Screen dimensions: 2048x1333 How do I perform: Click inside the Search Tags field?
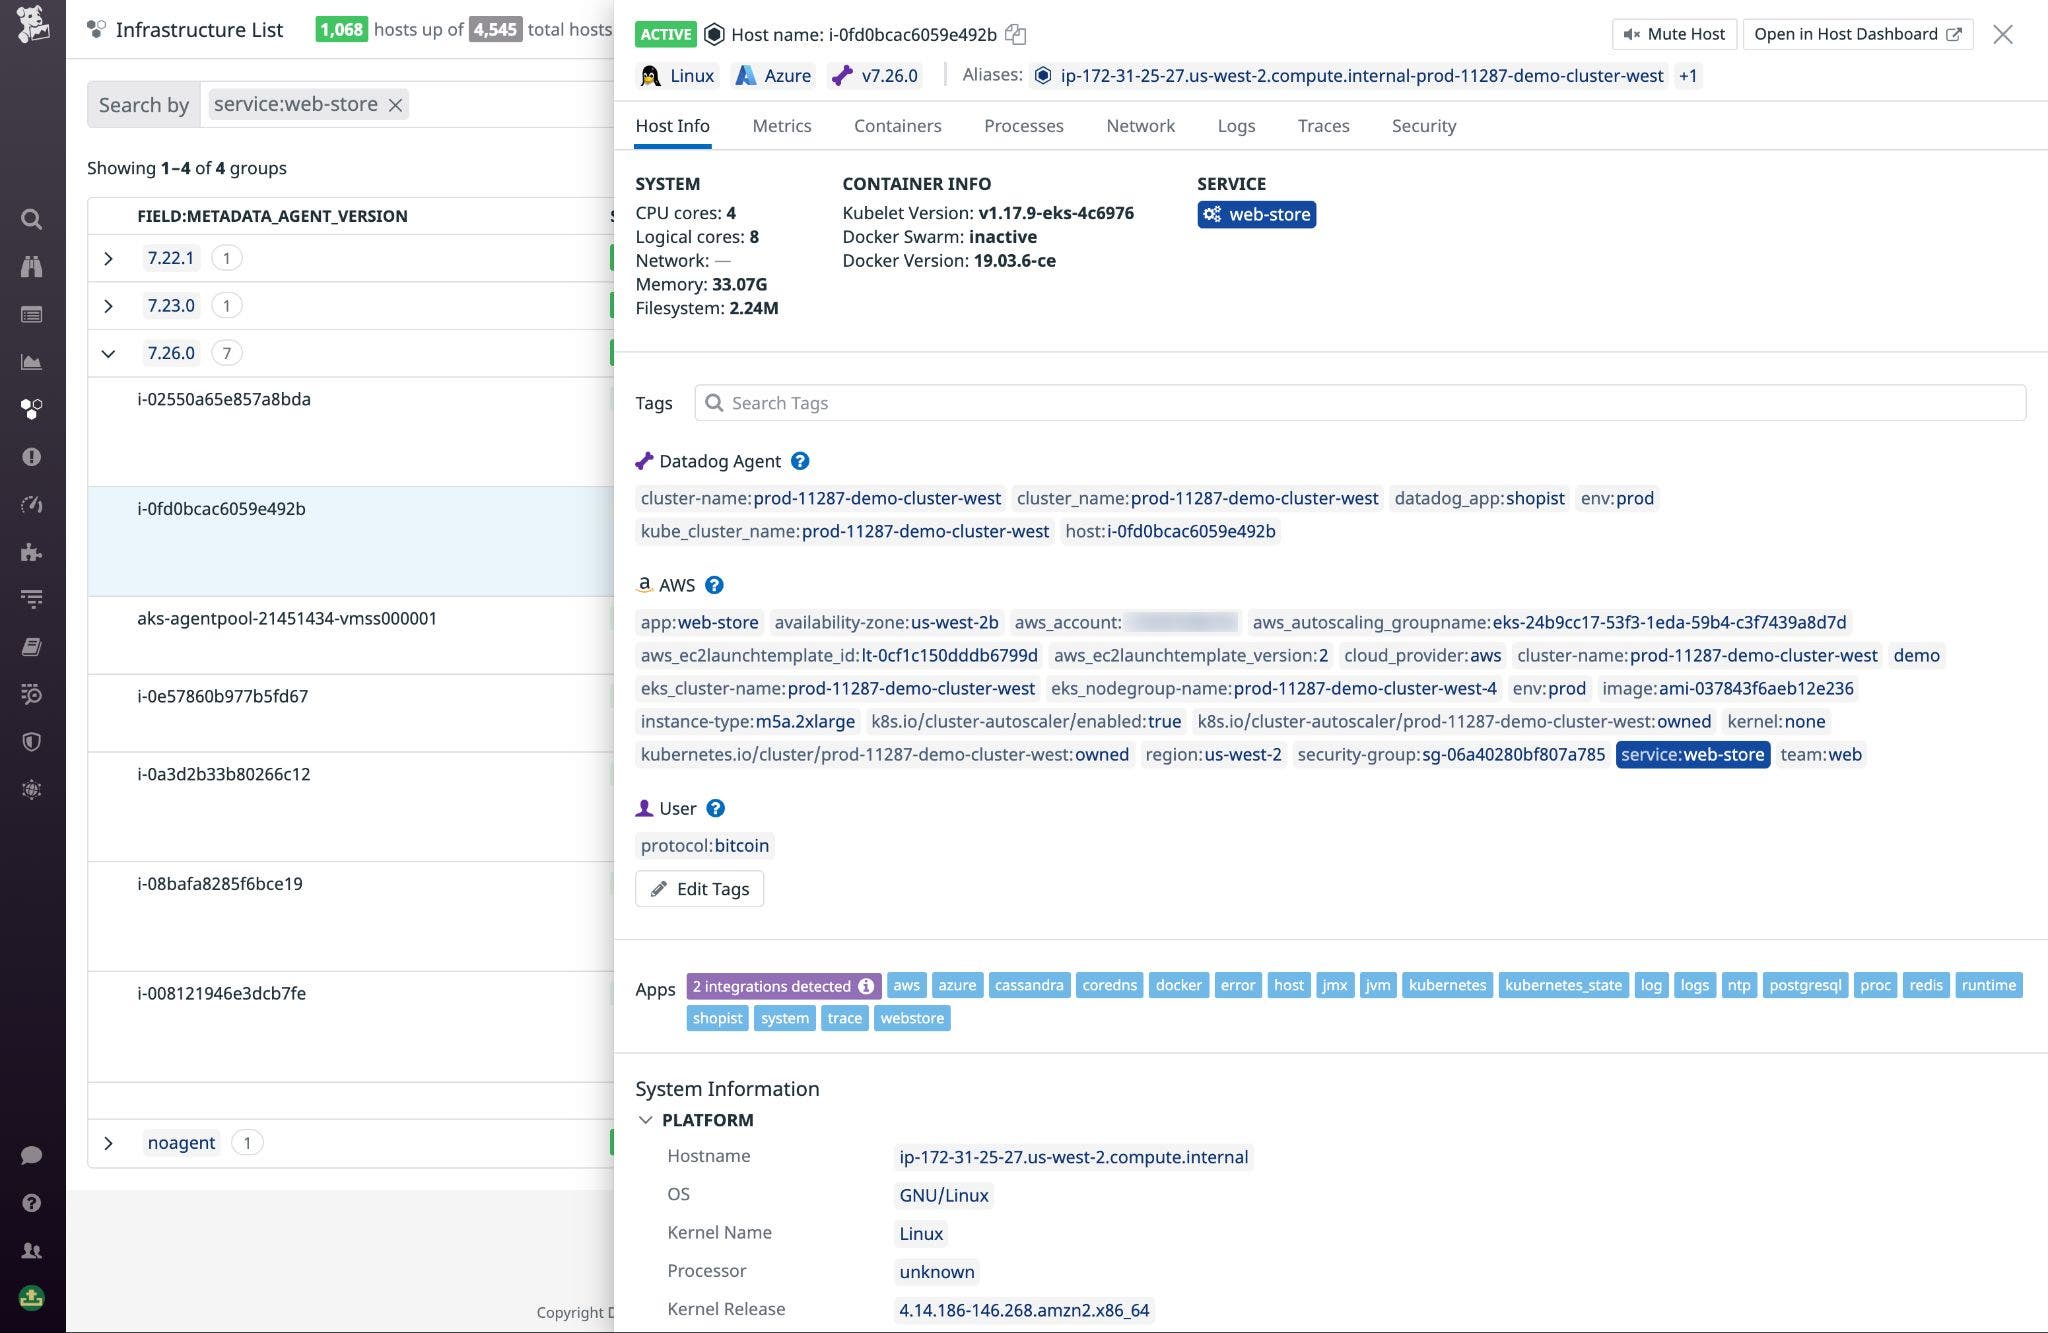click(x=1000, y=402)
